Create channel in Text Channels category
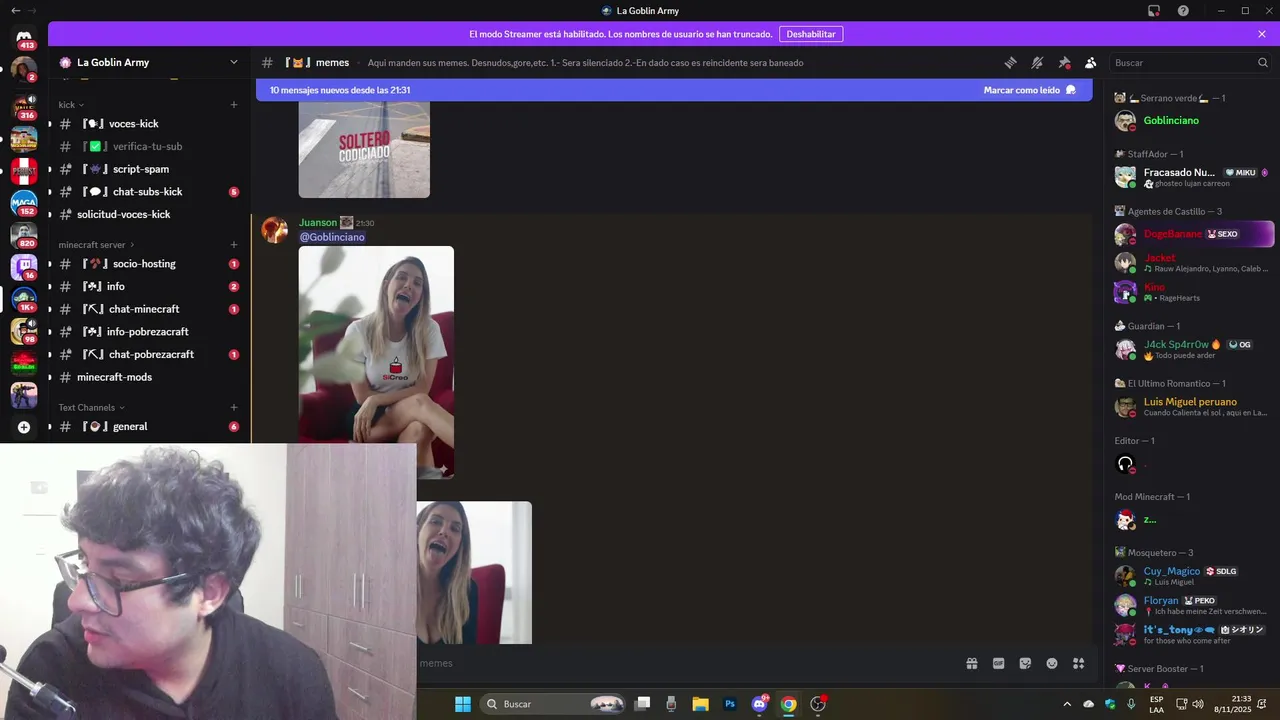The width and height of the screenshot is (1280, 720). tap(234, 407)
